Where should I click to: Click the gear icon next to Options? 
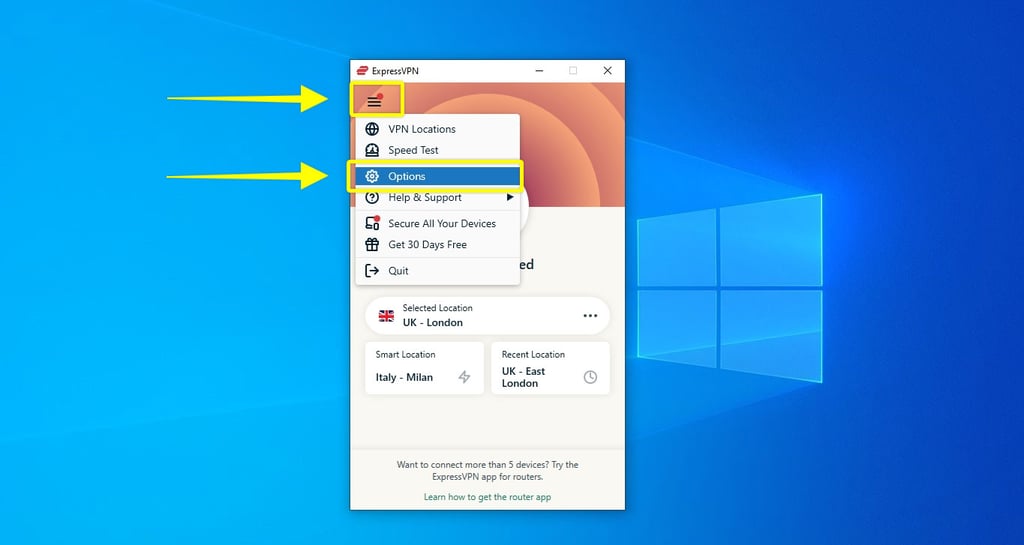click(372, 176)
